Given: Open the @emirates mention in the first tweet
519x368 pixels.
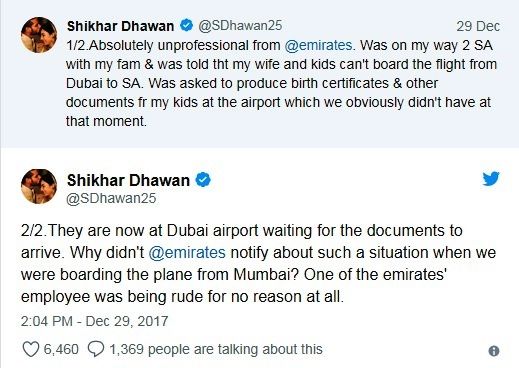Looking at the screenshot, I should [318, 45].
